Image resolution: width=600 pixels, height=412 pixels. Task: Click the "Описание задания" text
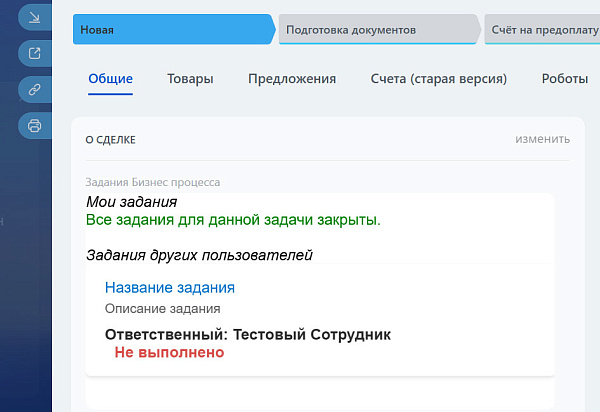pos(162,309)
